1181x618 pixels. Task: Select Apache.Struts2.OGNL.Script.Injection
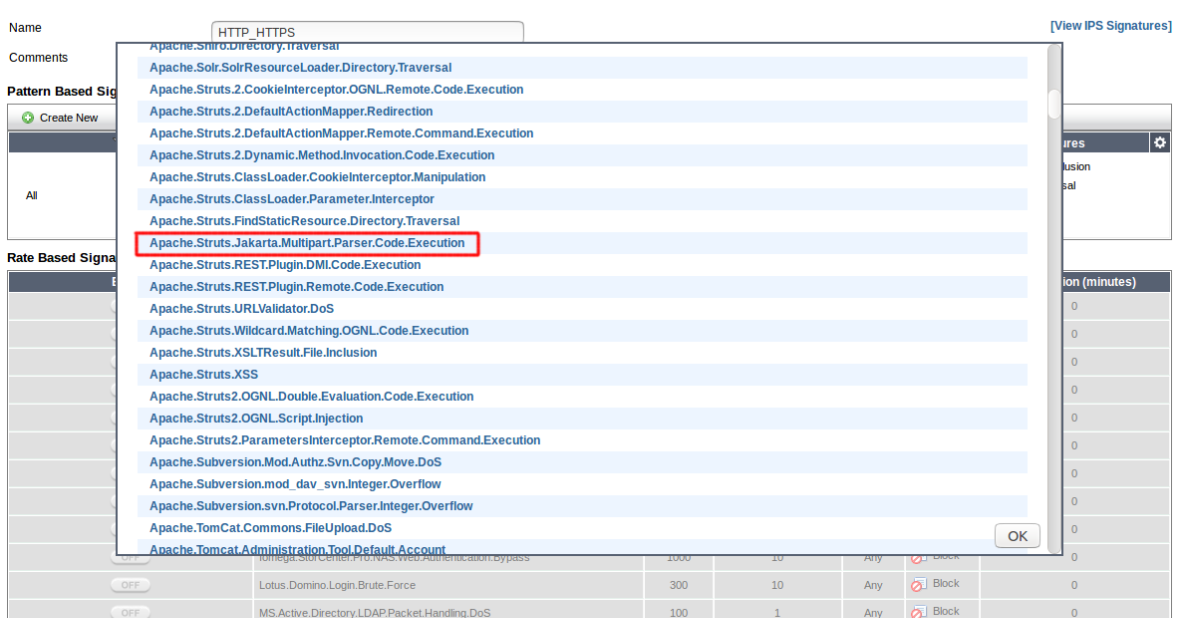pyautogui.click(x=256, y=418)
